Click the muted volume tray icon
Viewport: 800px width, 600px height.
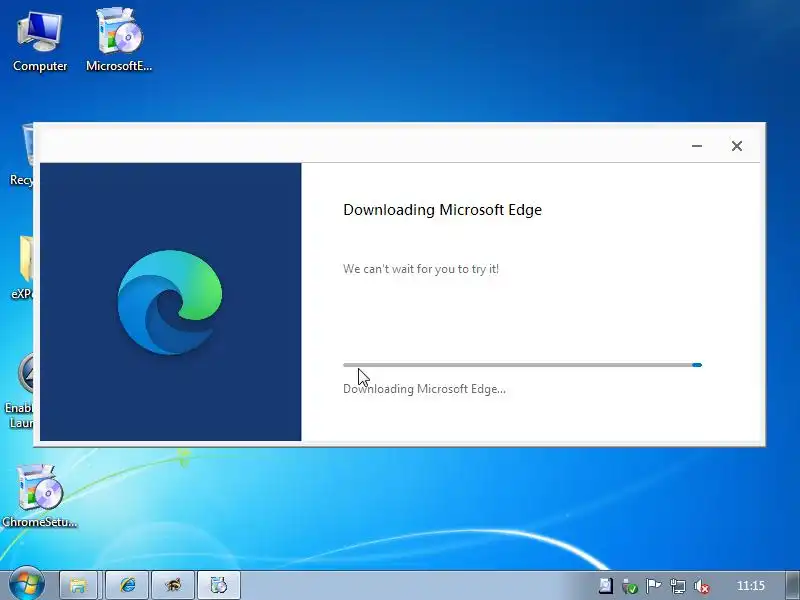coord(702,586)
